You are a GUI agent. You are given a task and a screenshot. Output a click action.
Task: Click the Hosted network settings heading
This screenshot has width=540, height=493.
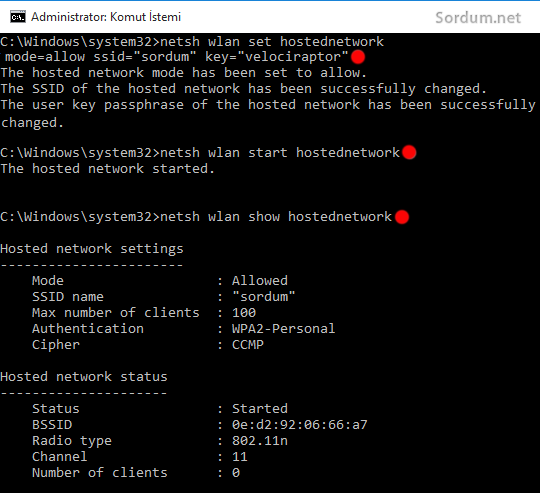click(x=92, y=249)
